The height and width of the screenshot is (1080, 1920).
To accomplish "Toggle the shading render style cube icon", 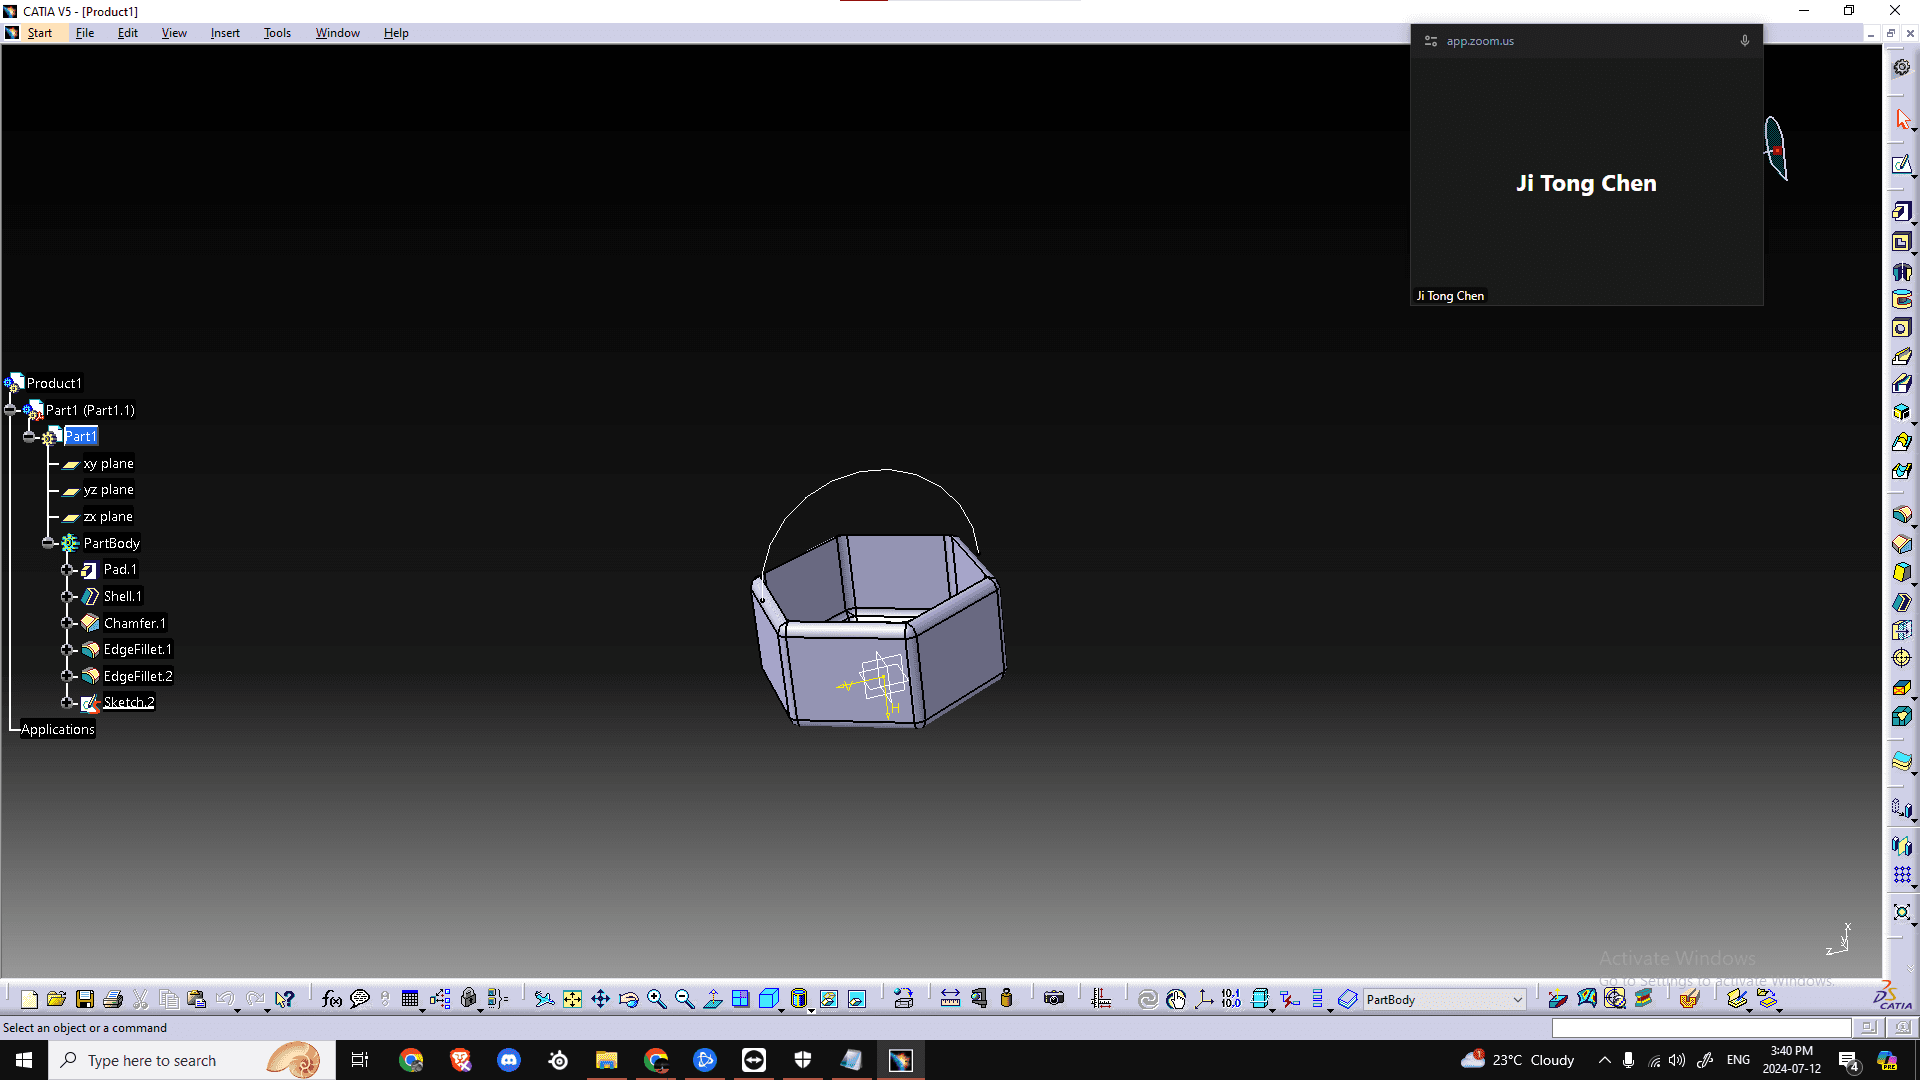I will pos(796,998).
